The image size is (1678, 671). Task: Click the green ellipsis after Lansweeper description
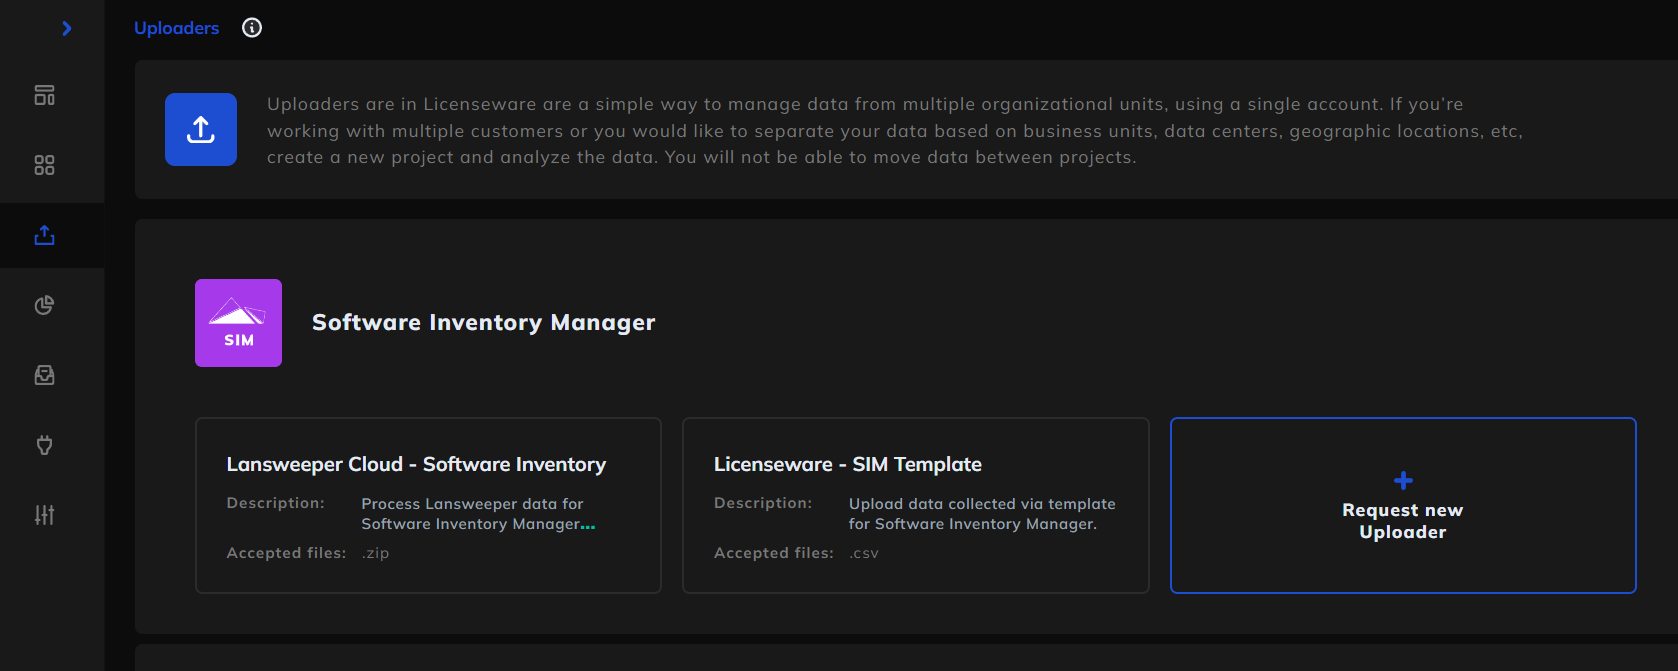(x=588, y=525)
